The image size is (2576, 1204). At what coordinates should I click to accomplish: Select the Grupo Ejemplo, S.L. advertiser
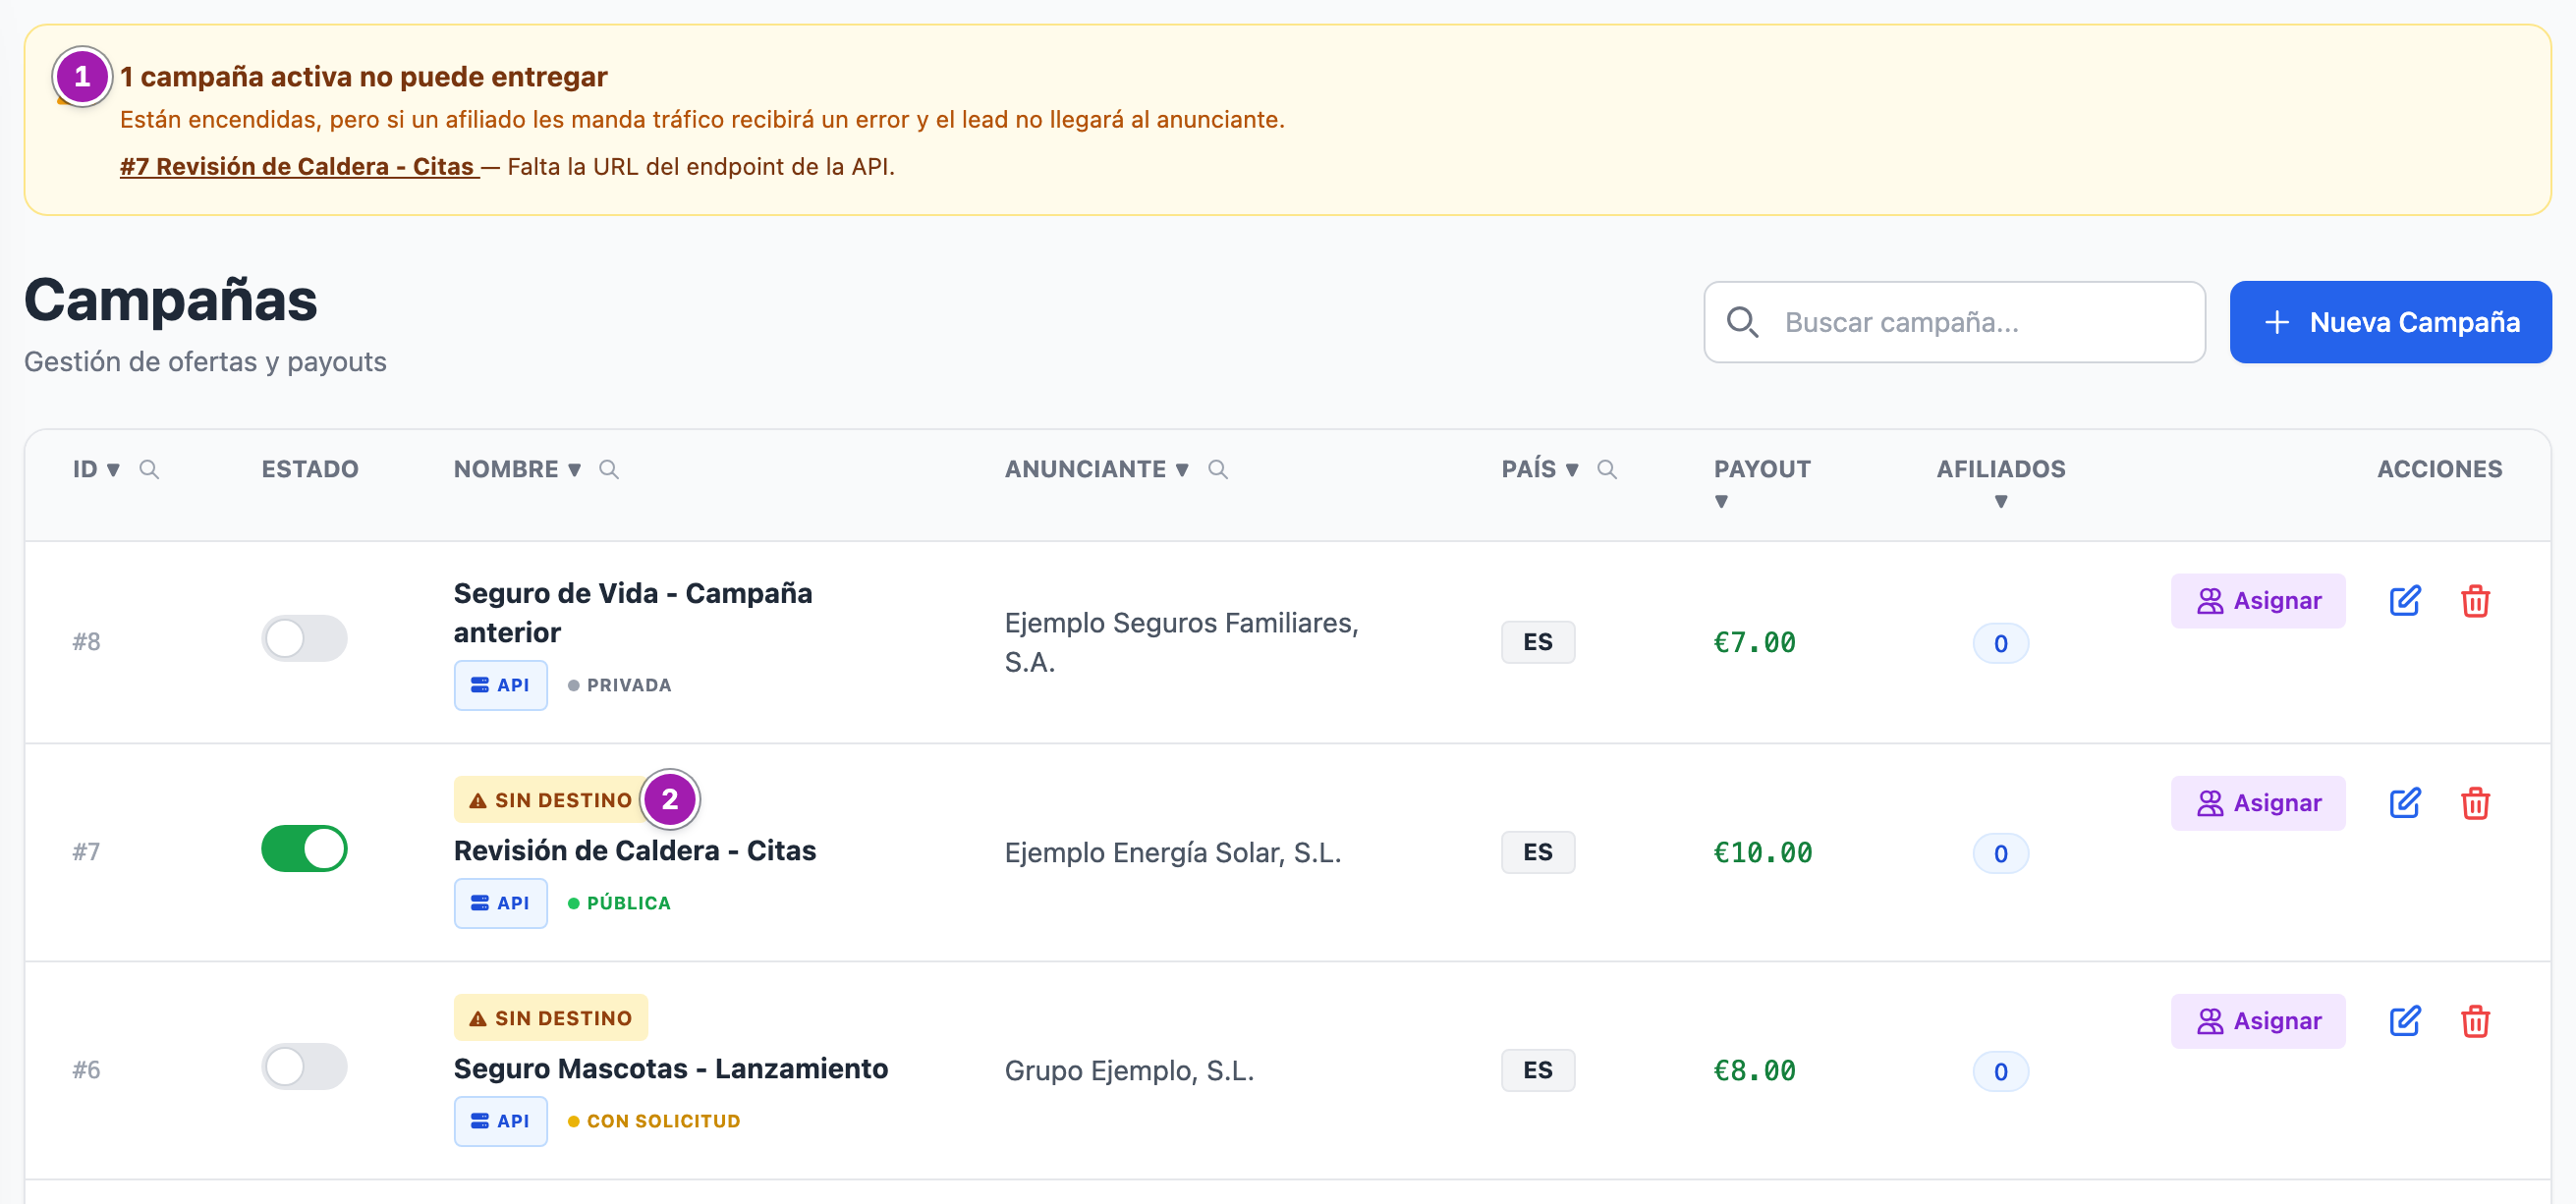[1129, 1071]
